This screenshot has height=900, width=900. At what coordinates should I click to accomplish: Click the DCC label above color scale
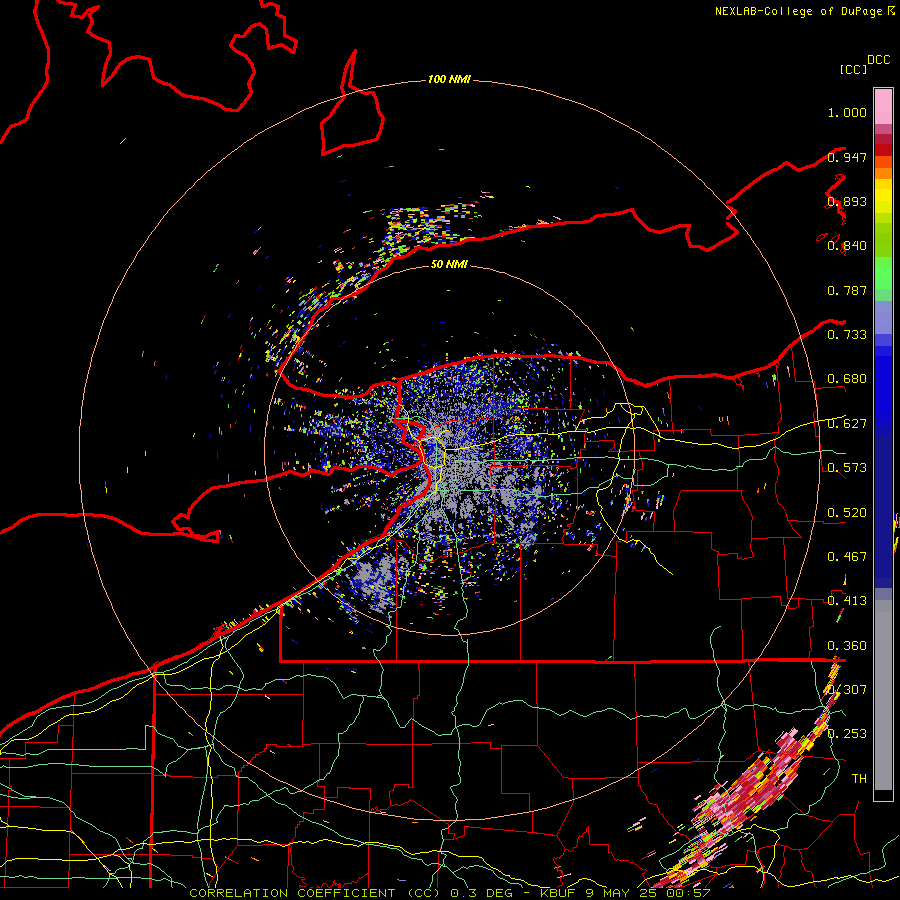(879, 60)
